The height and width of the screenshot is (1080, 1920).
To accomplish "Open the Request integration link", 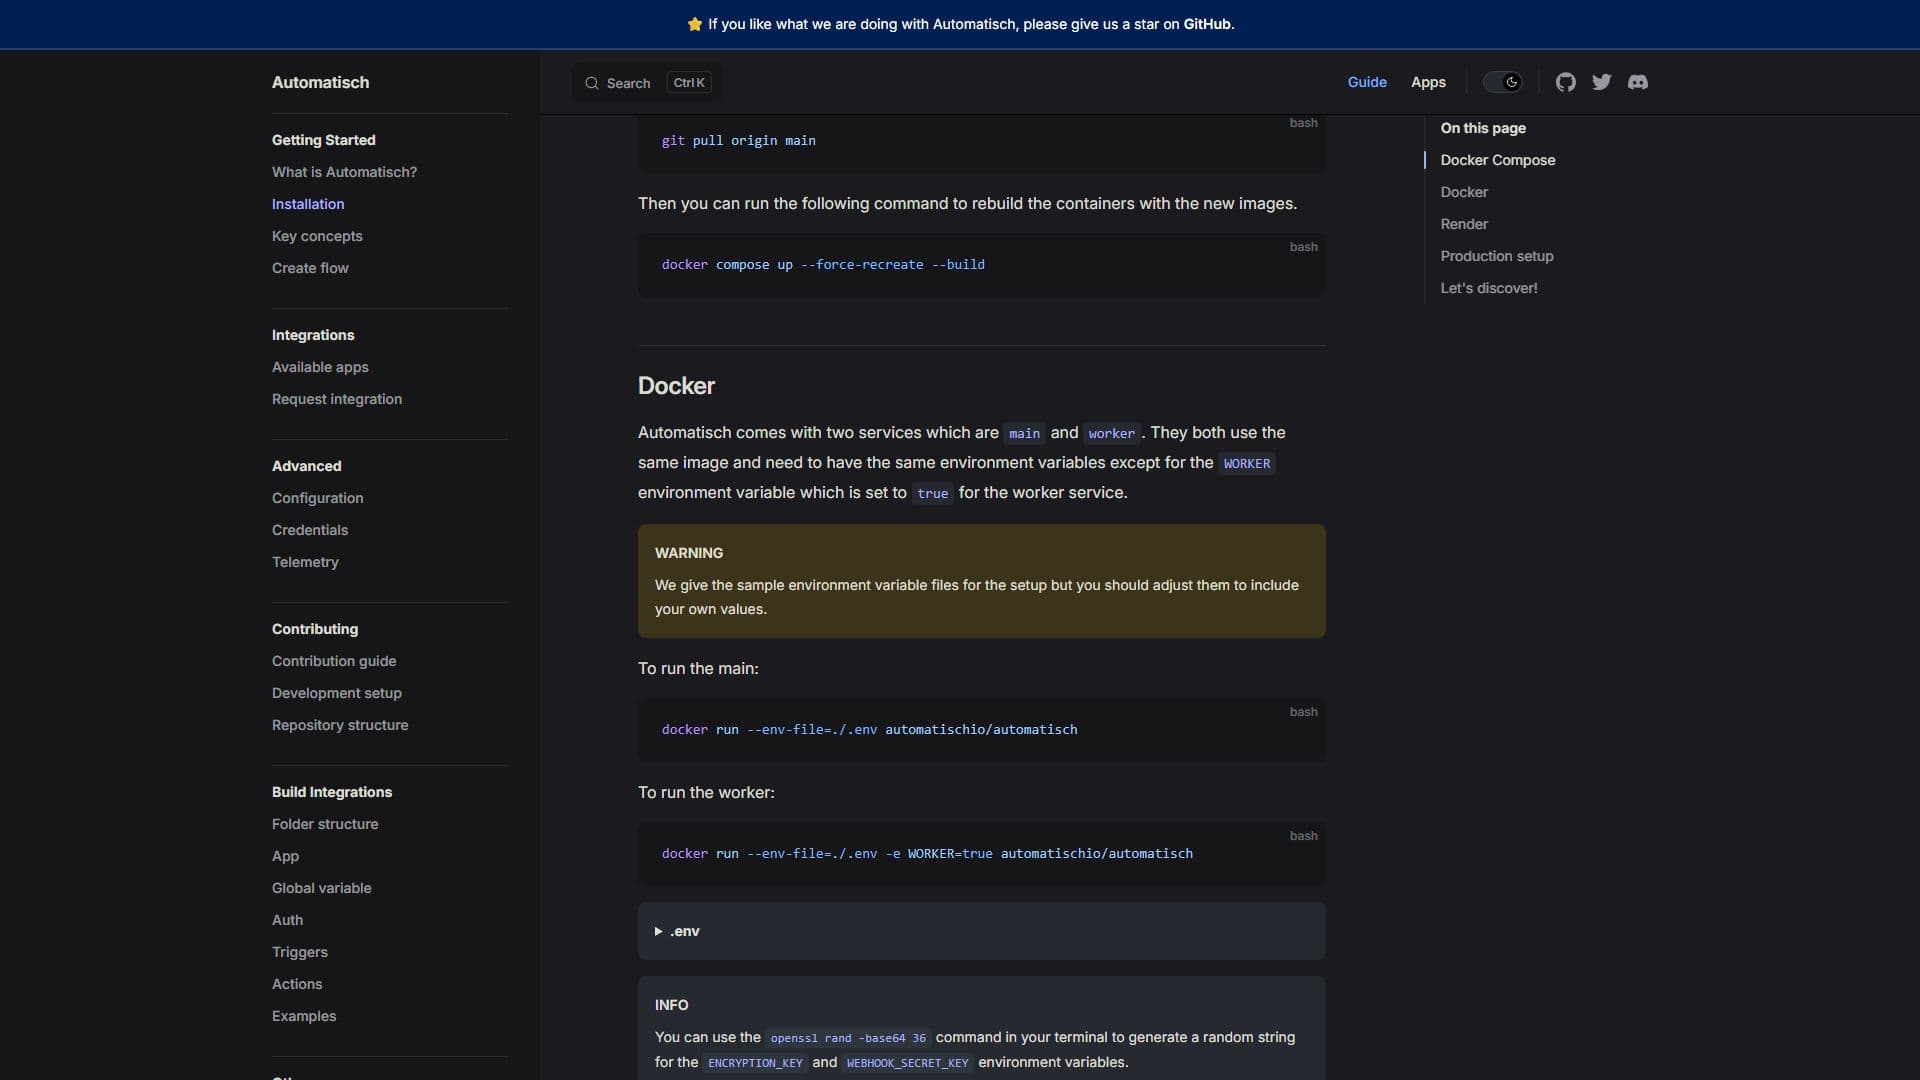I will (337, 399).
